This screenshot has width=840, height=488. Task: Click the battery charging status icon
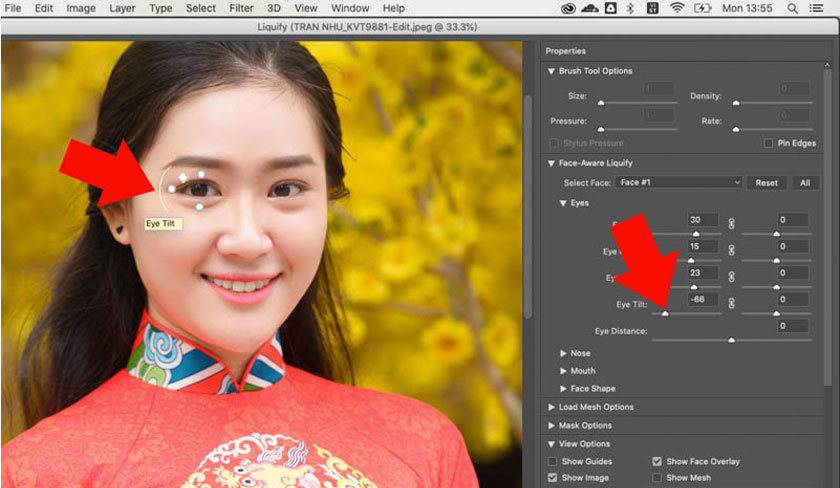[x=702, y=8]
